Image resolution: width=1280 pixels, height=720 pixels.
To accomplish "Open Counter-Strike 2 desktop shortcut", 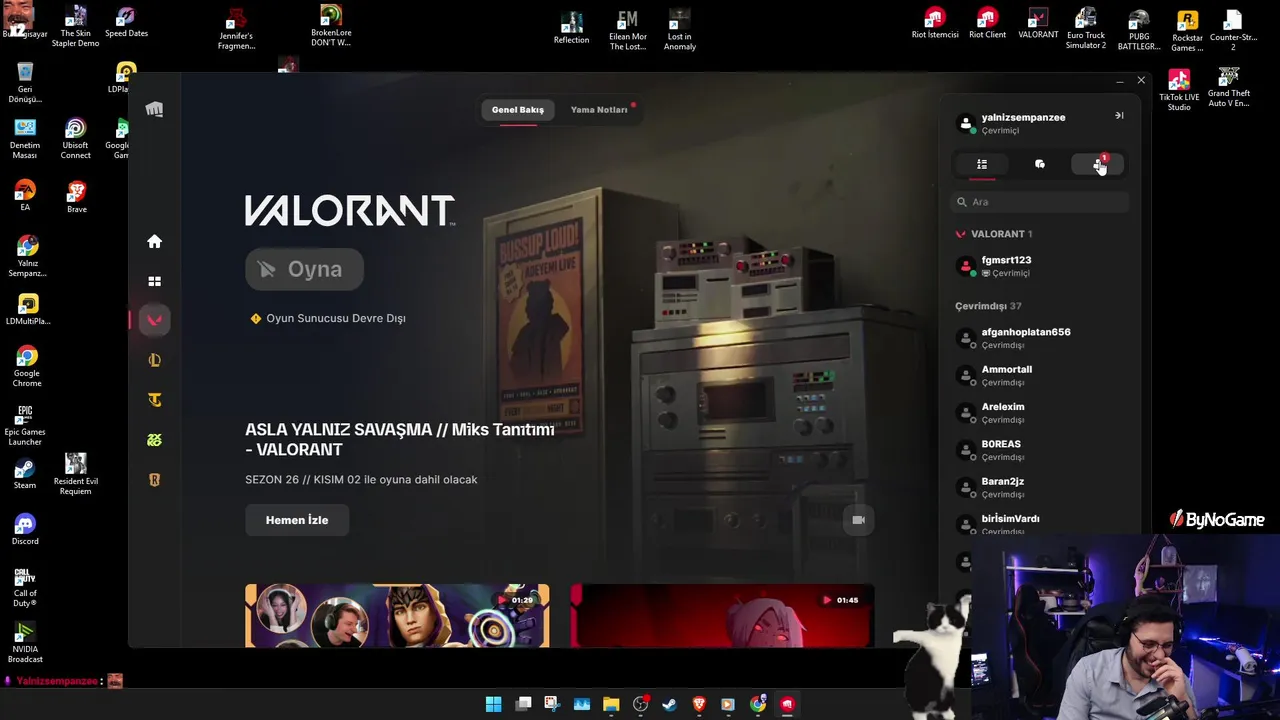I will coord(1233,30).
